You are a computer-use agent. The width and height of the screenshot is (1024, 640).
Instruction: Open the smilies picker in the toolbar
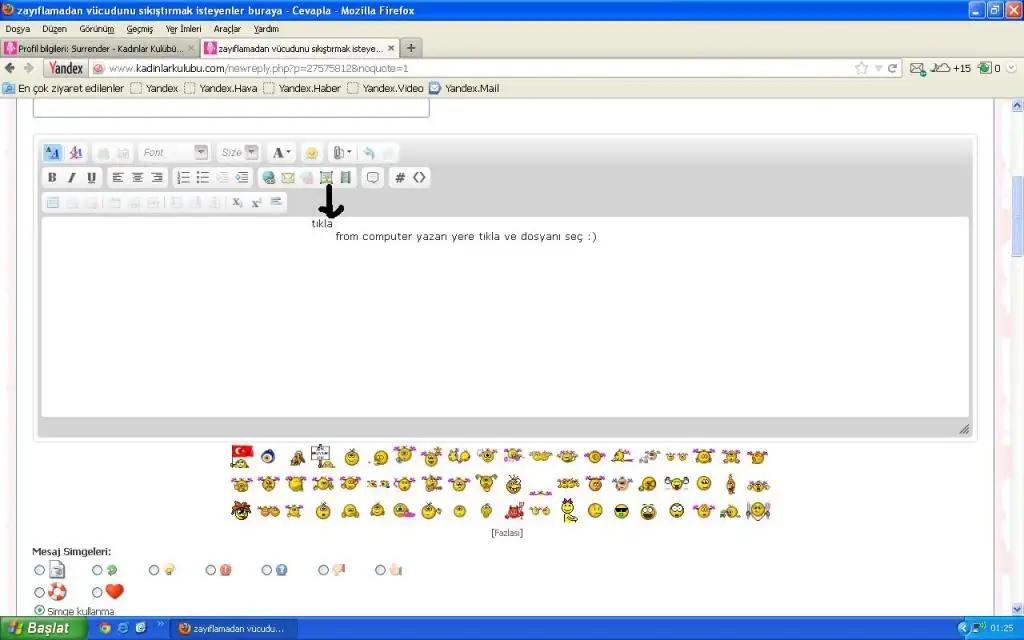pos(312,153)
